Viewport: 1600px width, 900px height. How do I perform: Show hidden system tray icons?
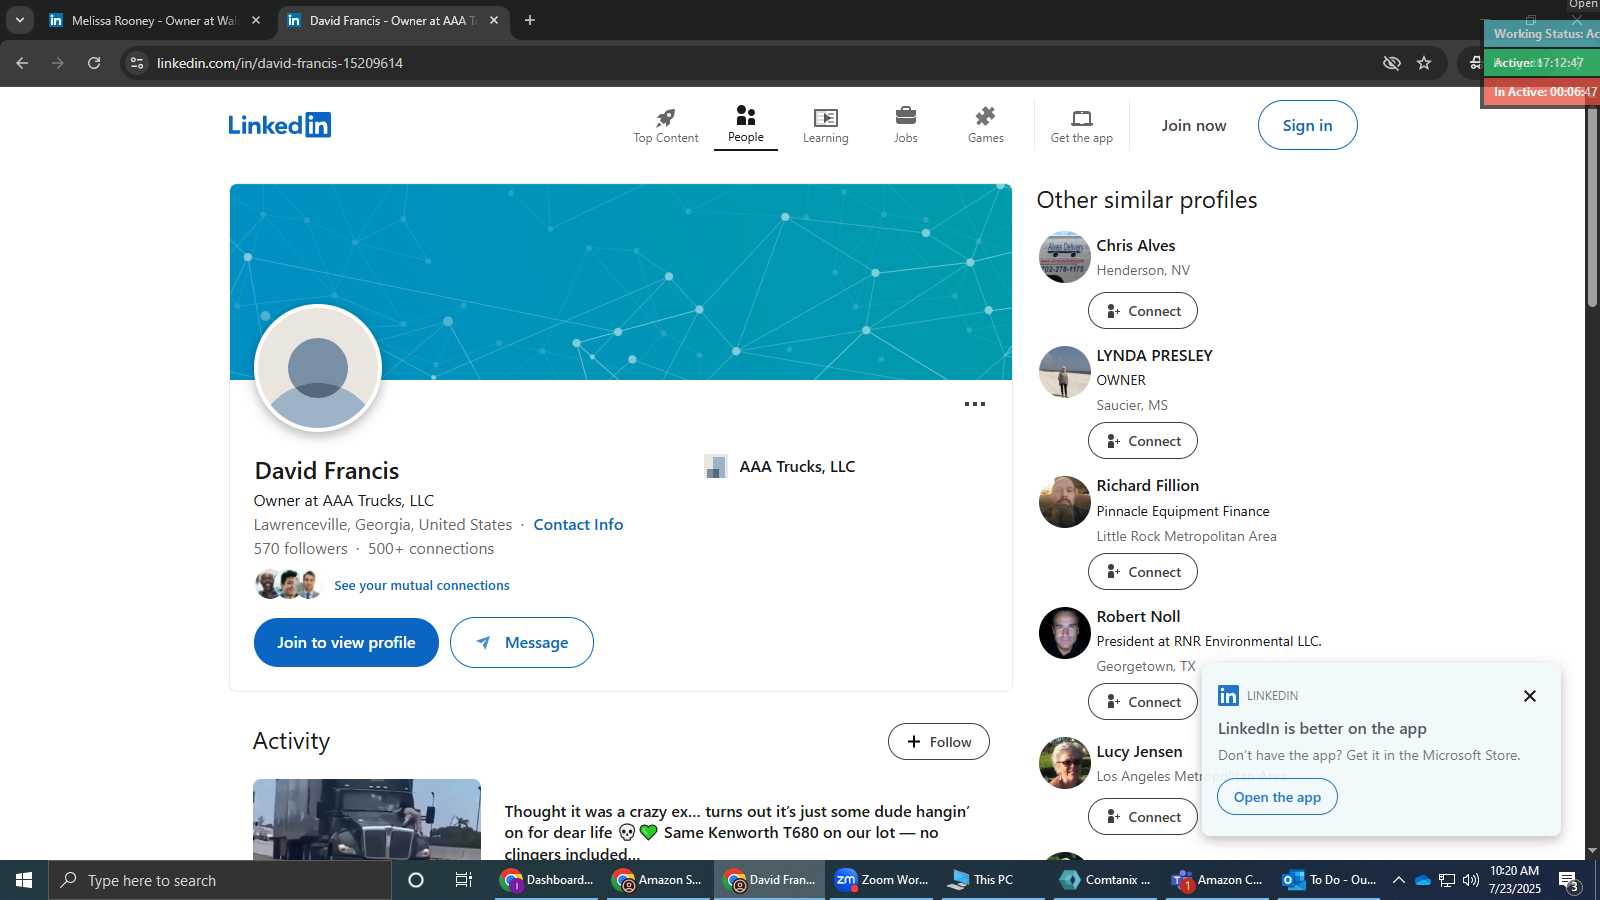pos(1399,880)
